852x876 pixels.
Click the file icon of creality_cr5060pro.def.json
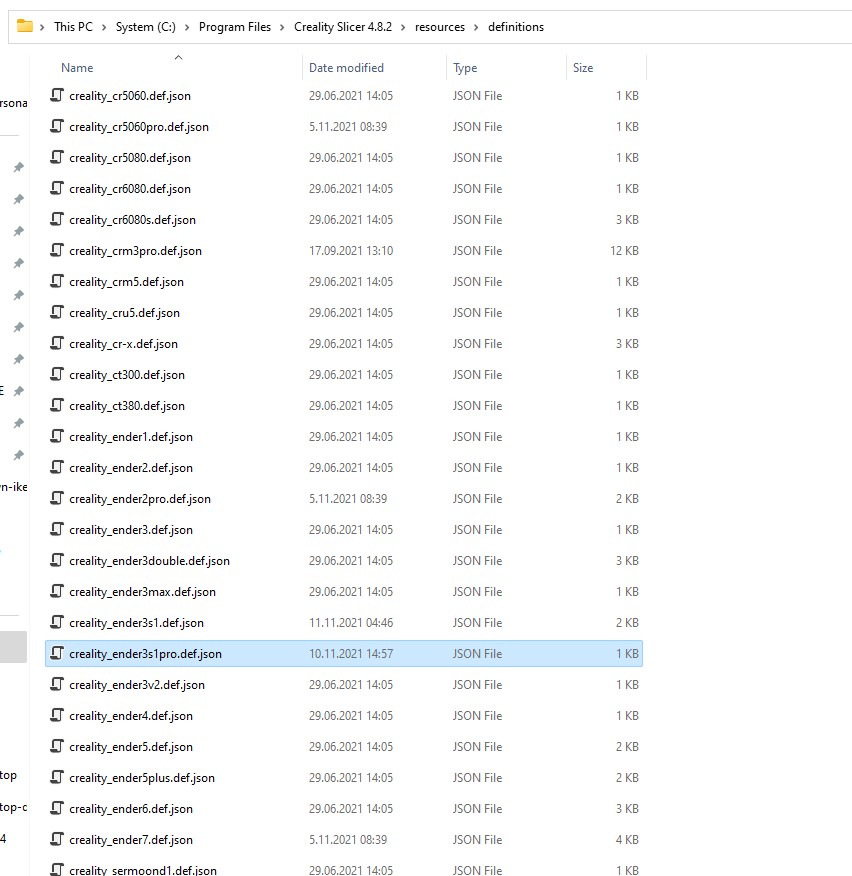point(57,126)
